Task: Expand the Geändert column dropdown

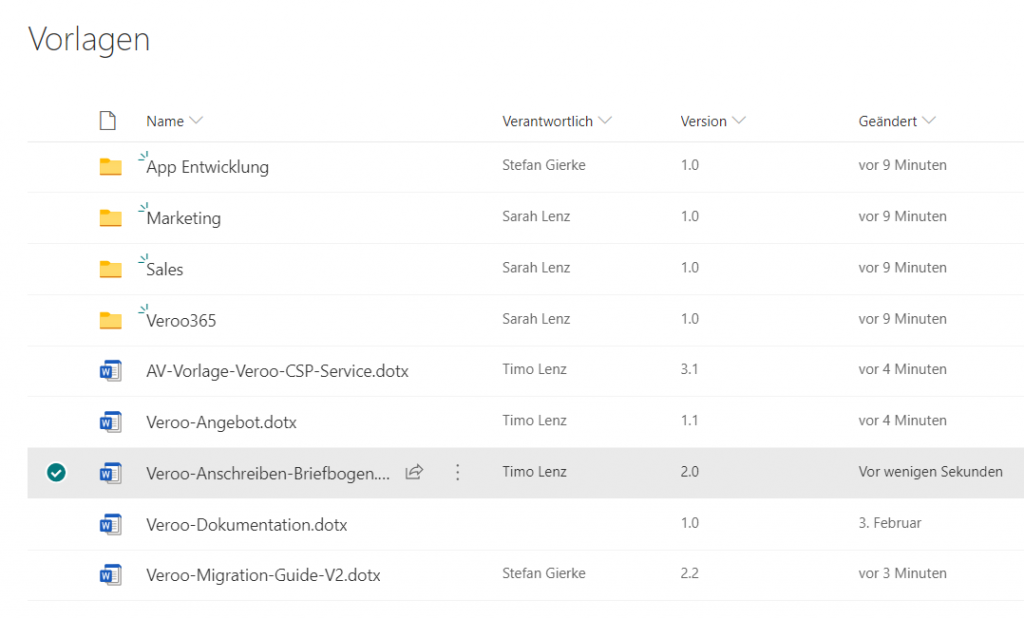Action: coord(929,121)
